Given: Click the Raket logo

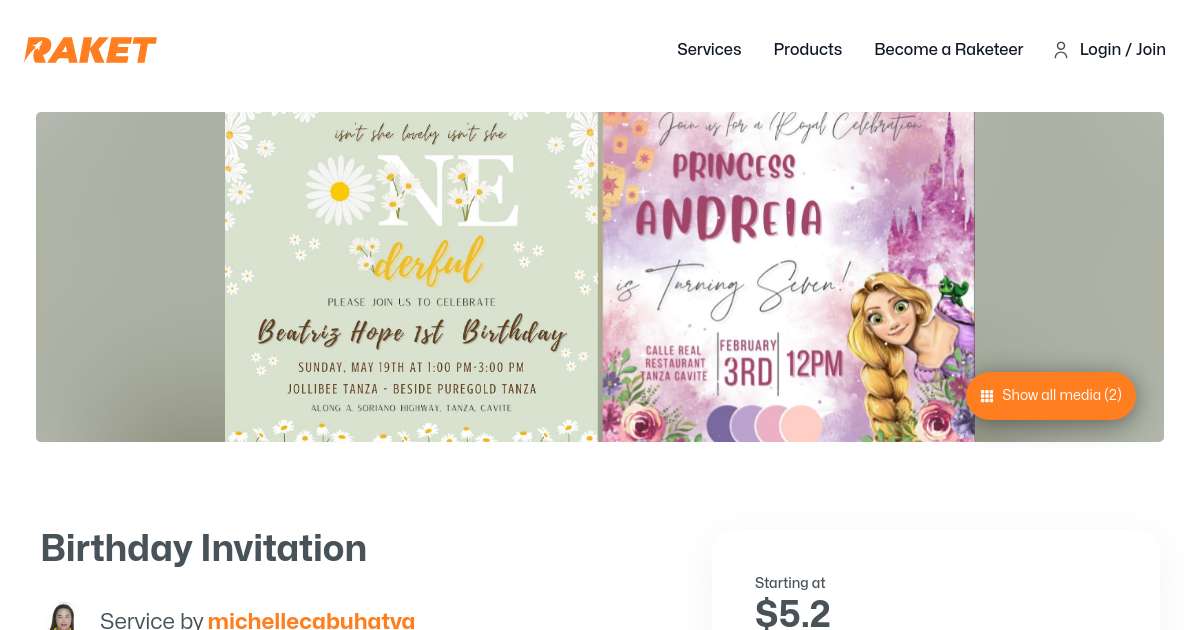Looking at the screenshot, I should point(90,50).
